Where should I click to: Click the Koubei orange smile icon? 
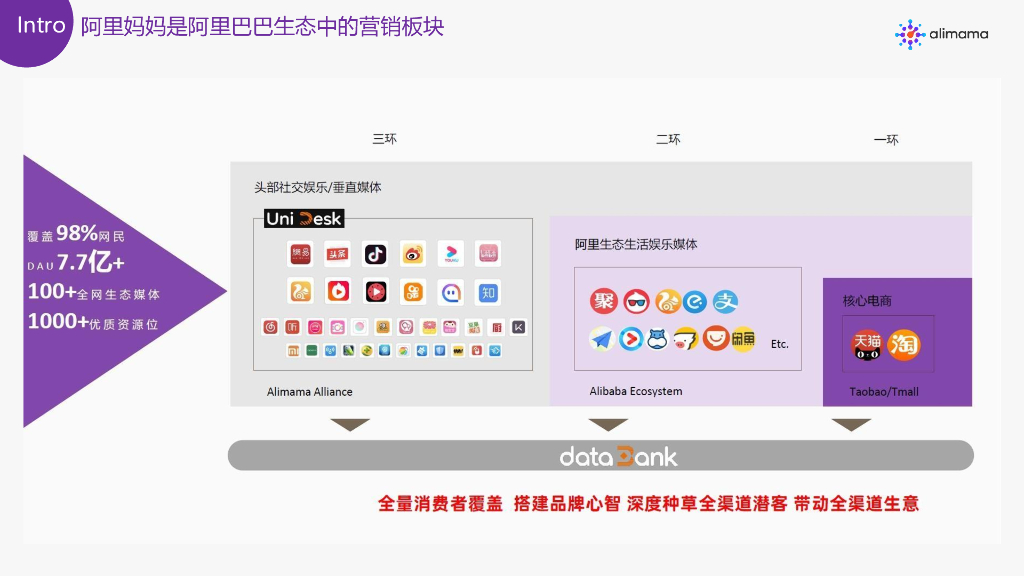point(716,338)
